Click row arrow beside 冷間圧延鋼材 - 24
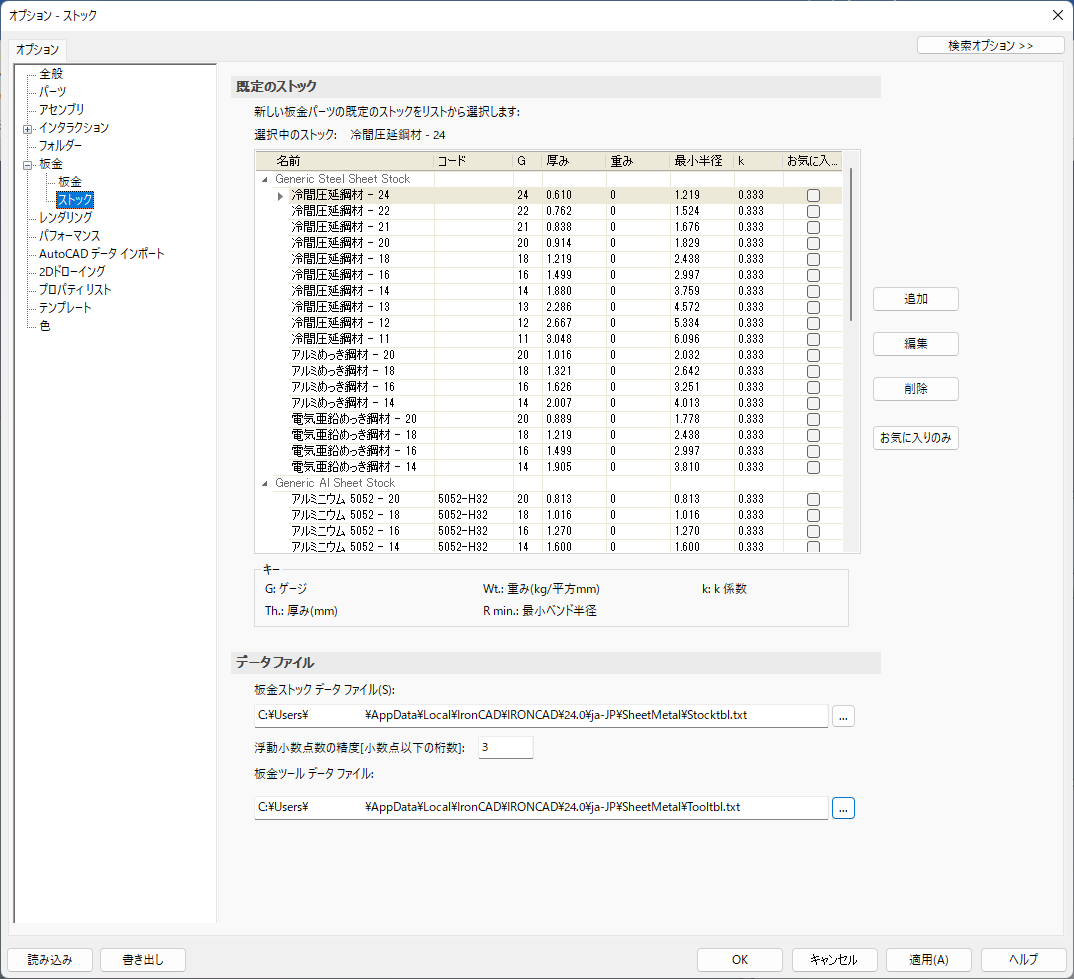This screenshot has width=1074, height=979. point(280,195)
